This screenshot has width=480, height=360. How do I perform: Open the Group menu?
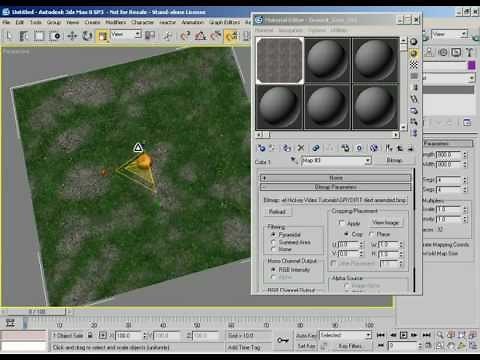[54, 22]
